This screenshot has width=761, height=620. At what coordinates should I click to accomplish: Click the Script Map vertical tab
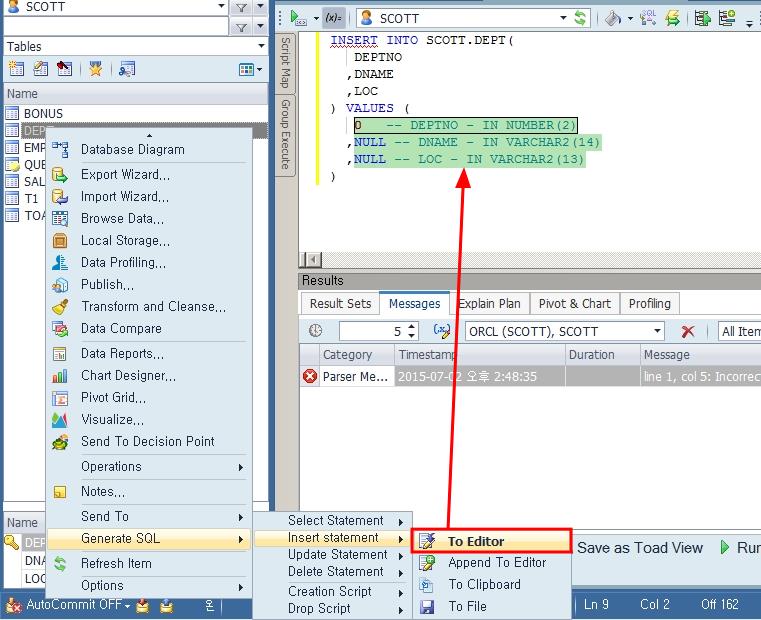pos(285,62)
